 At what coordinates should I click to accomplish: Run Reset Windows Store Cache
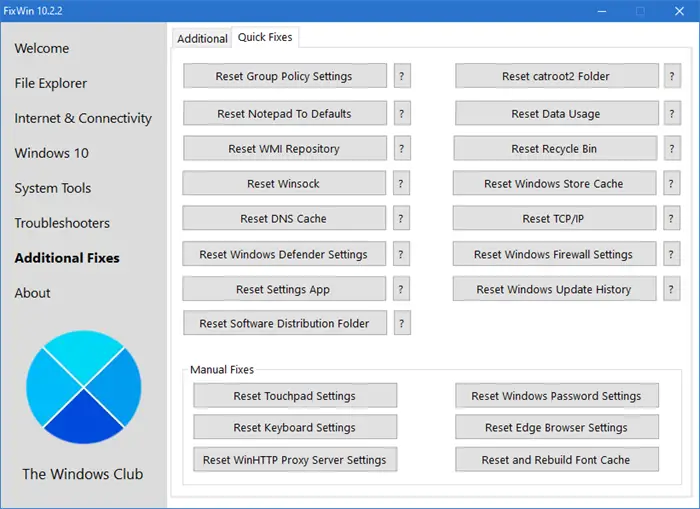554,183
